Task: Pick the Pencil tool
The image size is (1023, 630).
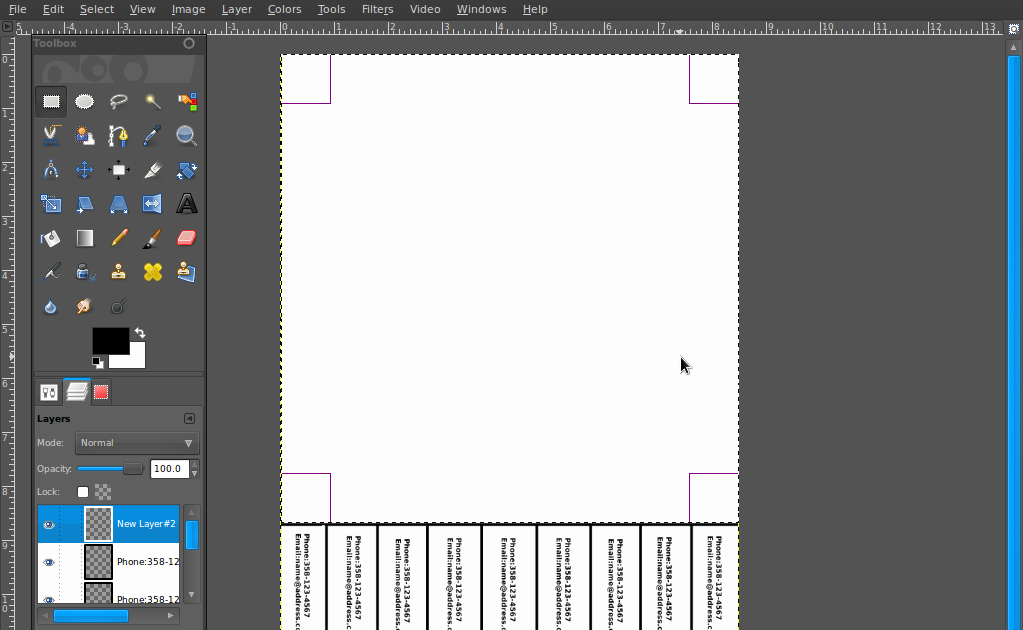Action: click(119, 238)
